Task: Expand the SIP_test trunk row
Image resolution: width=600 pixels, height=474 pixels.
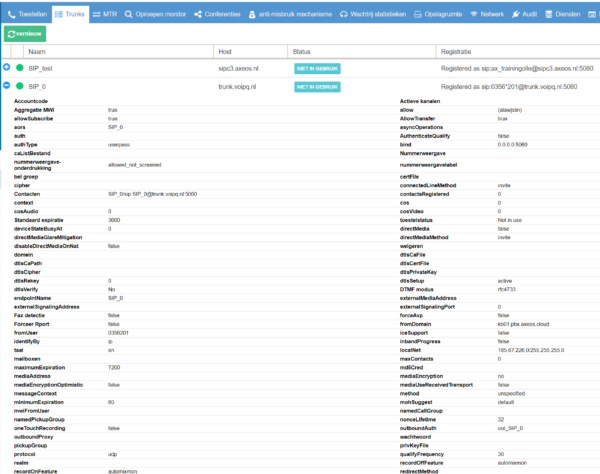Action: pyautogui.click(x=7, y=67)
